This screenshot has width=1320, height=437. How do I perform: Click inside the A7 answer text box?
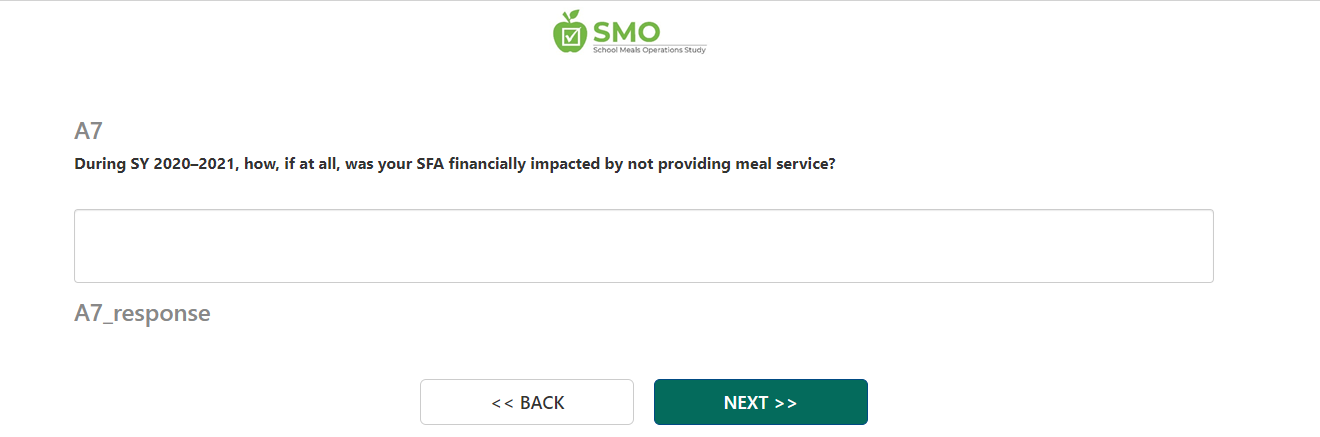click(x=643, y=246)
